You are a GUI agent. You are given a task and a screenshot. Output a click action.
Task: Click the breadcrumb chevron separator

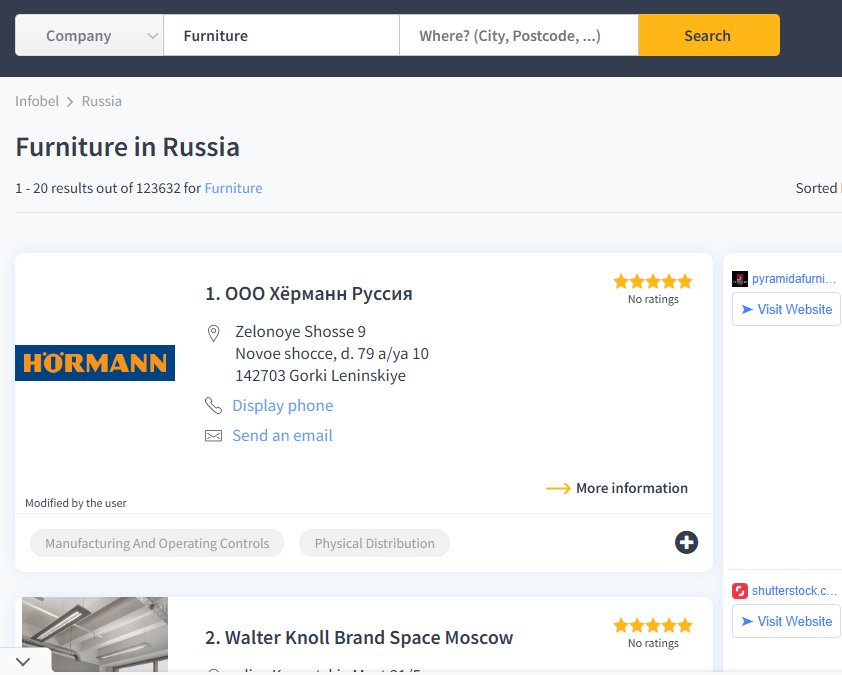(70, 101)
